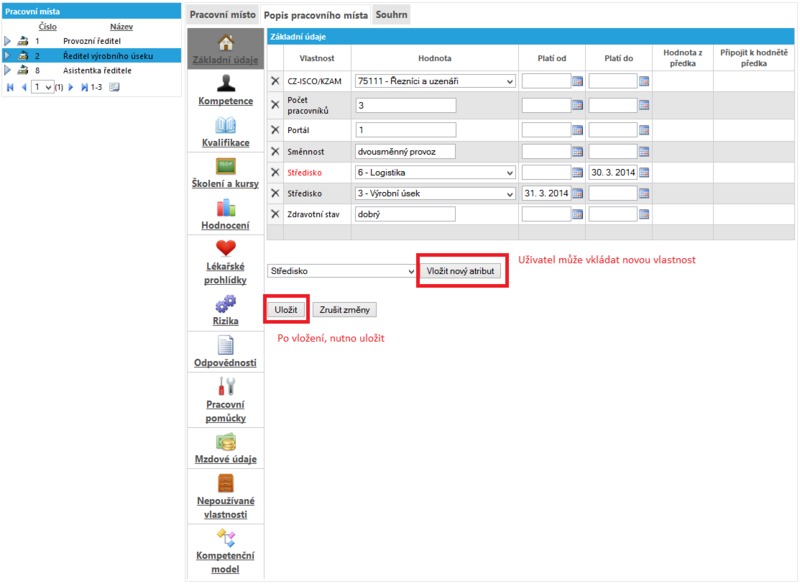
Task: Go to last page of Pracovní místa
Action: point(84,87)
